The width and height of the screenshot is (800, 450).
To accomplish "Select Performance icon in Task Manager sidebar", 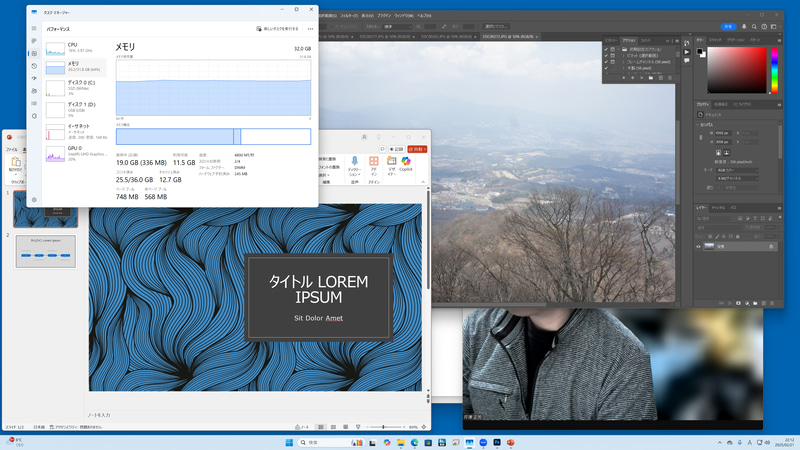I will tap(34, 54).
